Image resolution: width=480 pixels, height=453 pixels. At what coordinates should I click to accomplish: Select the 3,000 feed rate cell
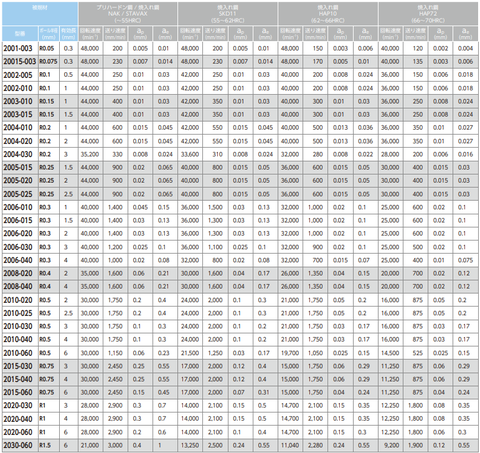(115, 445)
